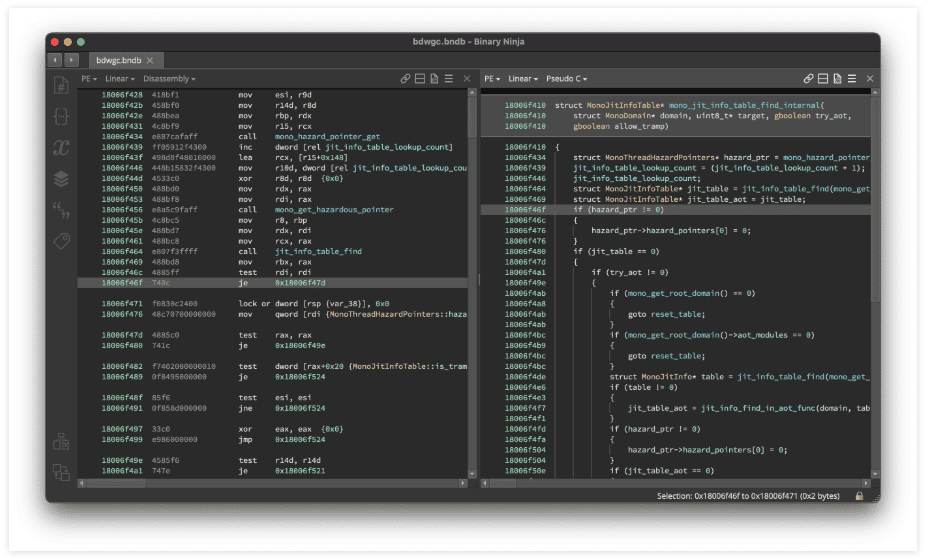Click the sync link icon in Disassembly pane
Screen dimensions: 926x558
point(405,79)
